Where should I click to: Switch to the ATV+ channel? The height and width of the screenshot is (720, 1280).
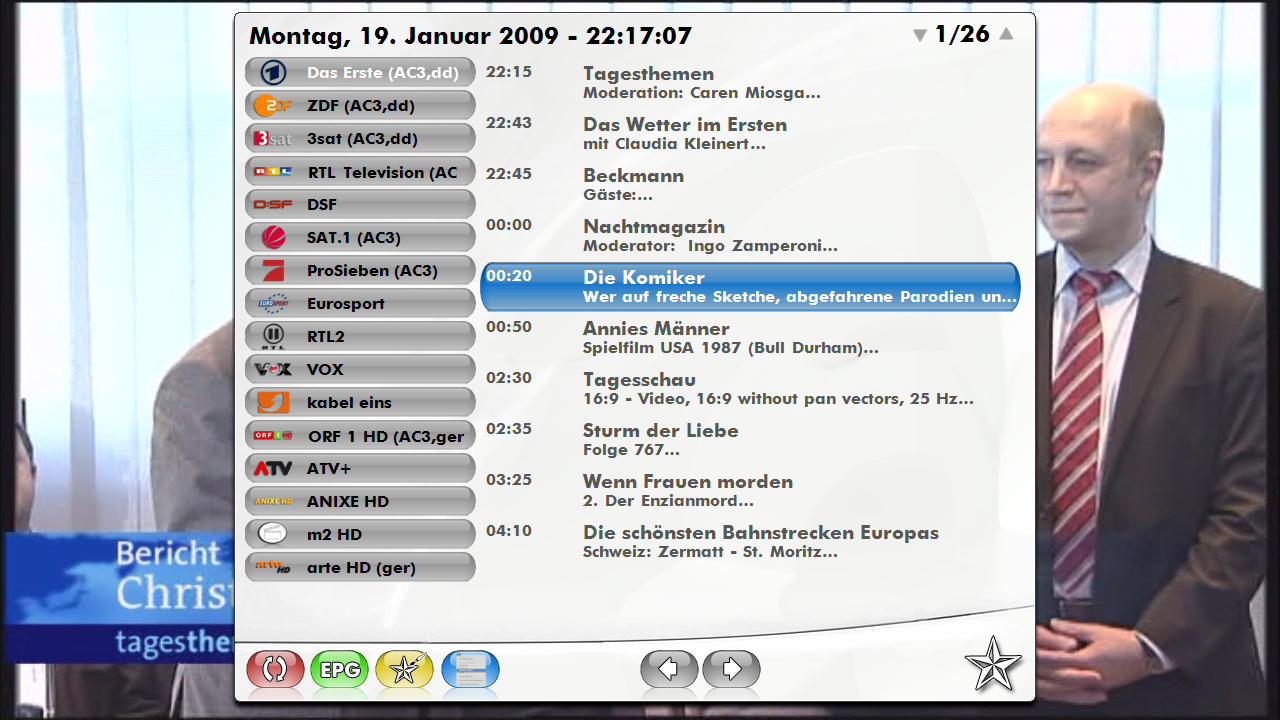(x=360, y=469)
